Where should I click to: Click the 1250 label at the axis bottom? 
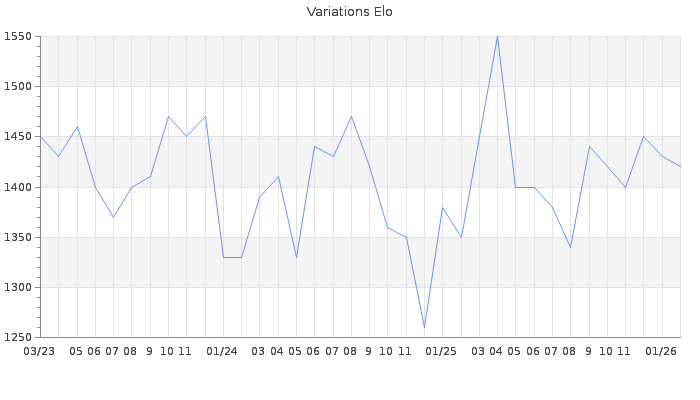click(x=19, y=337)
